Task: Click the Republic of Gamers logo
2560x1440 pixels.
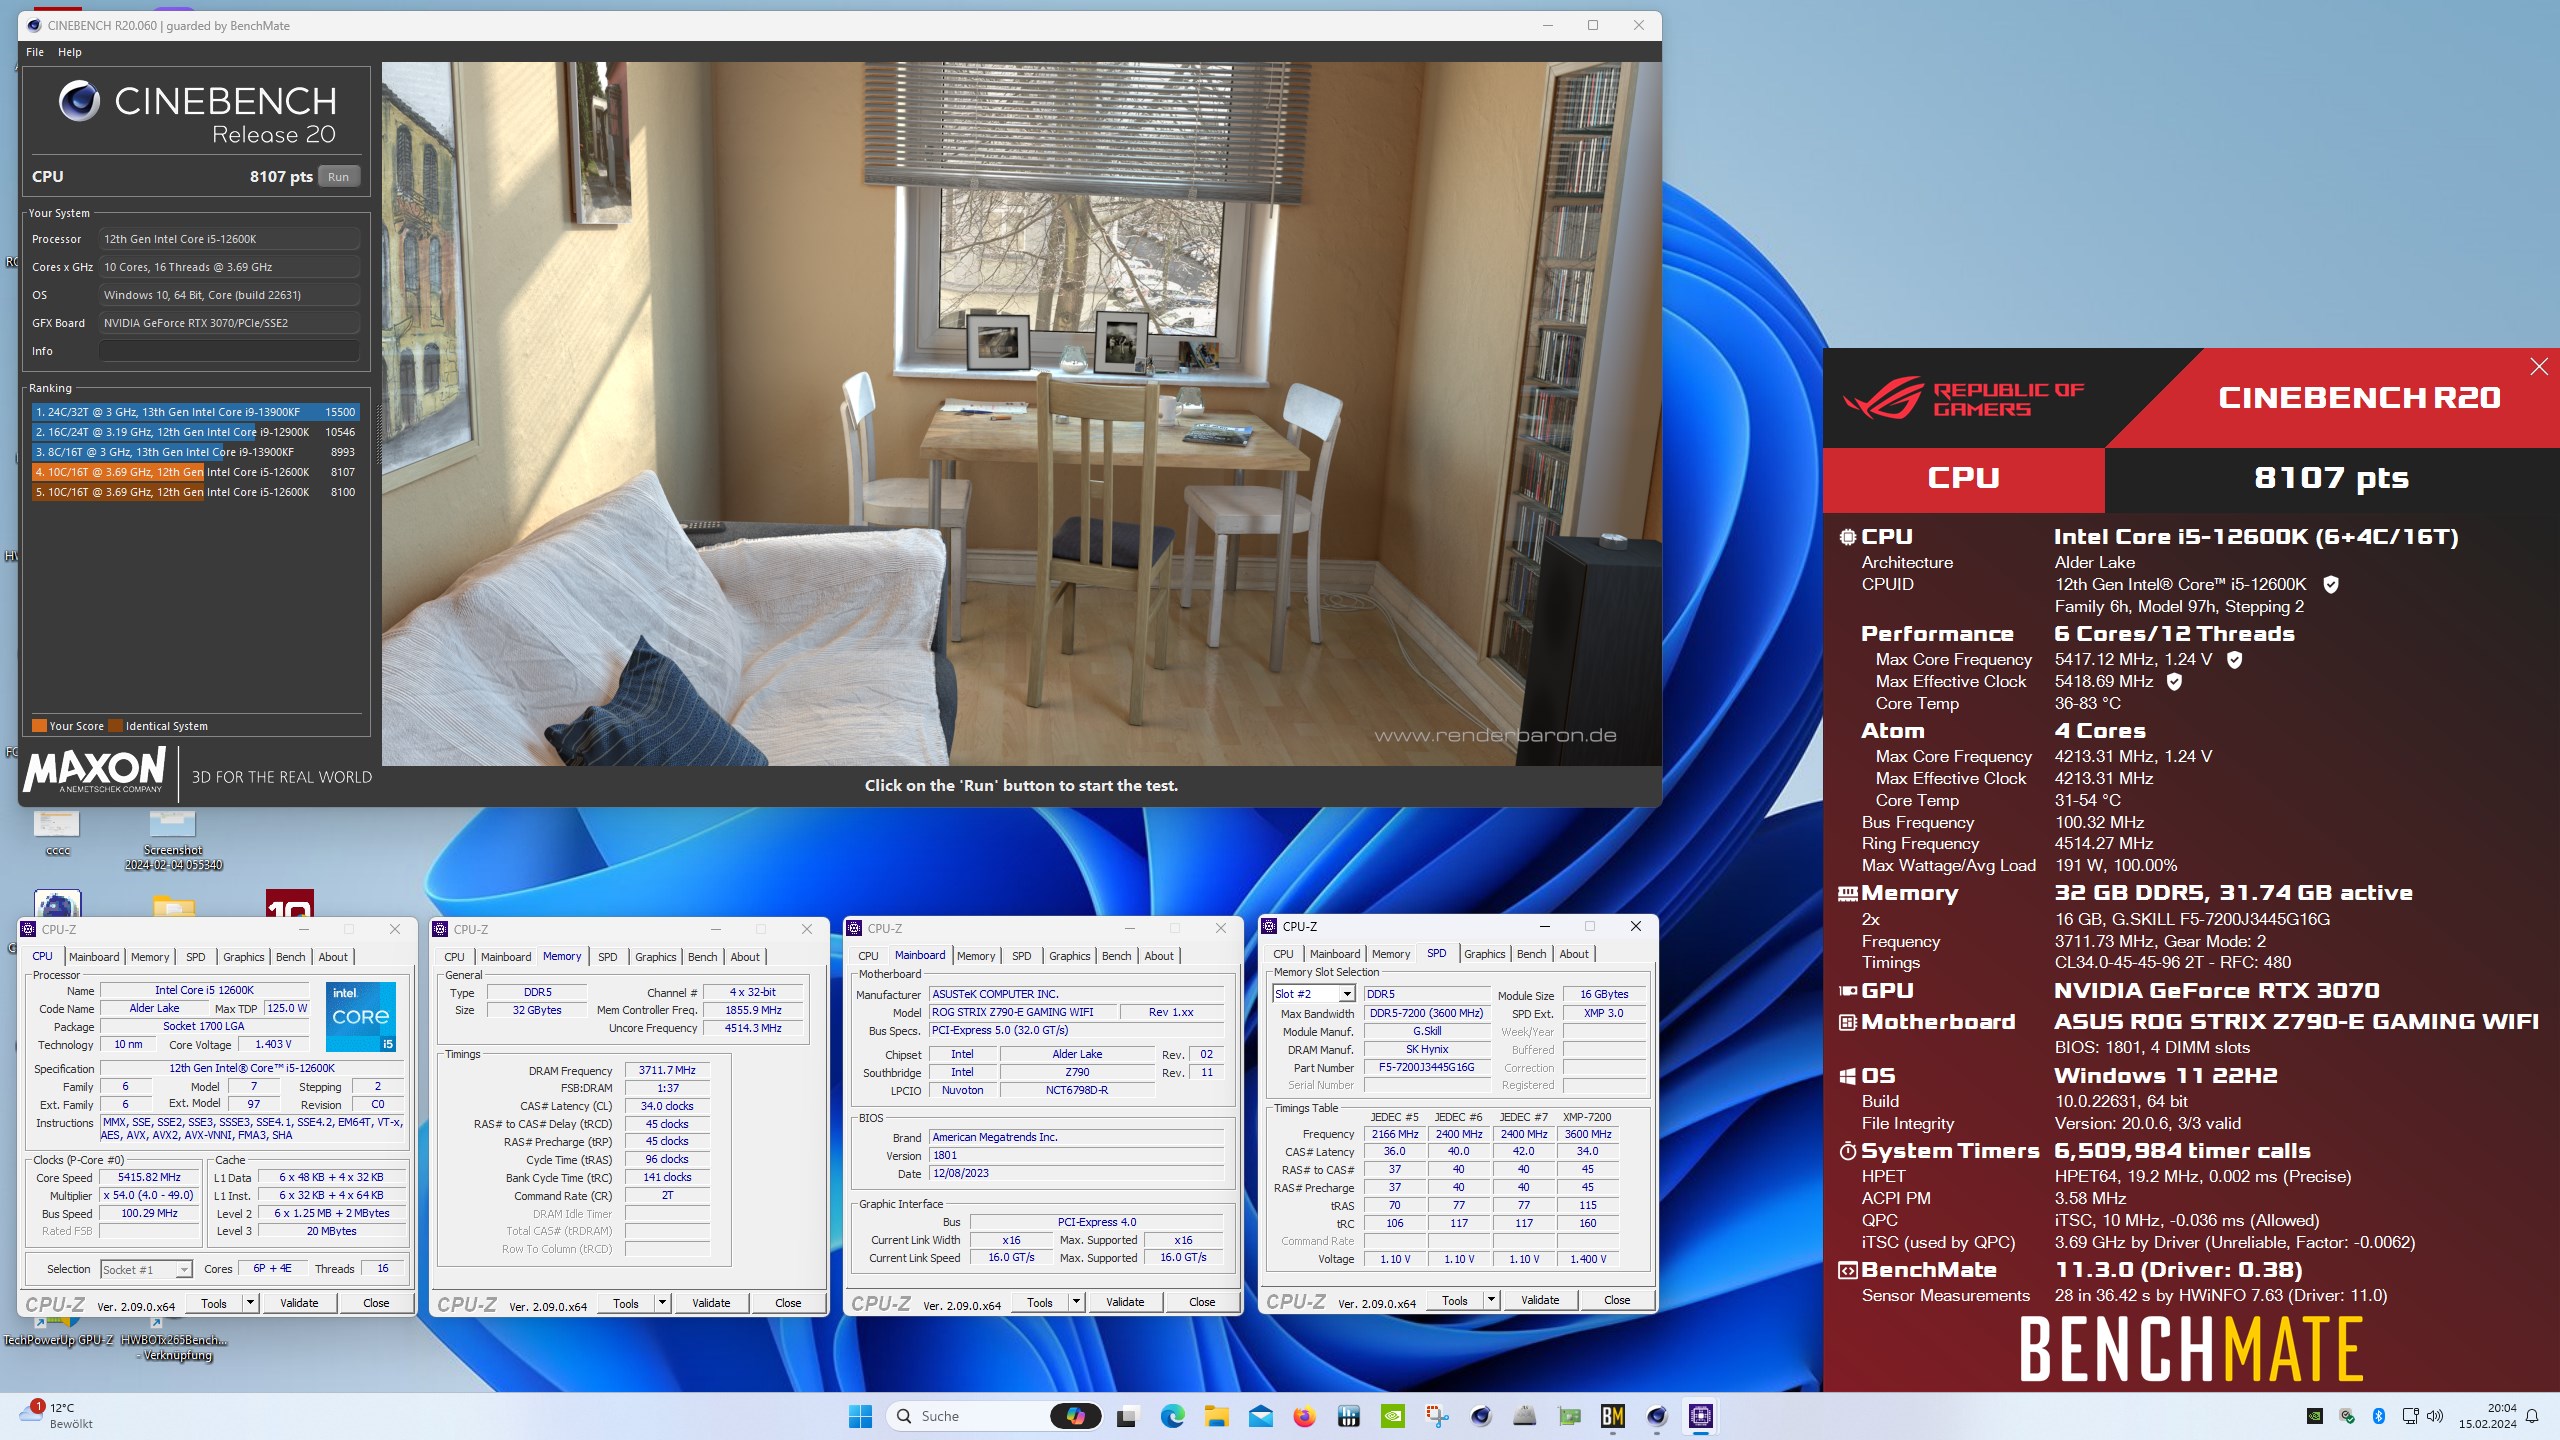Action: 1964,398
